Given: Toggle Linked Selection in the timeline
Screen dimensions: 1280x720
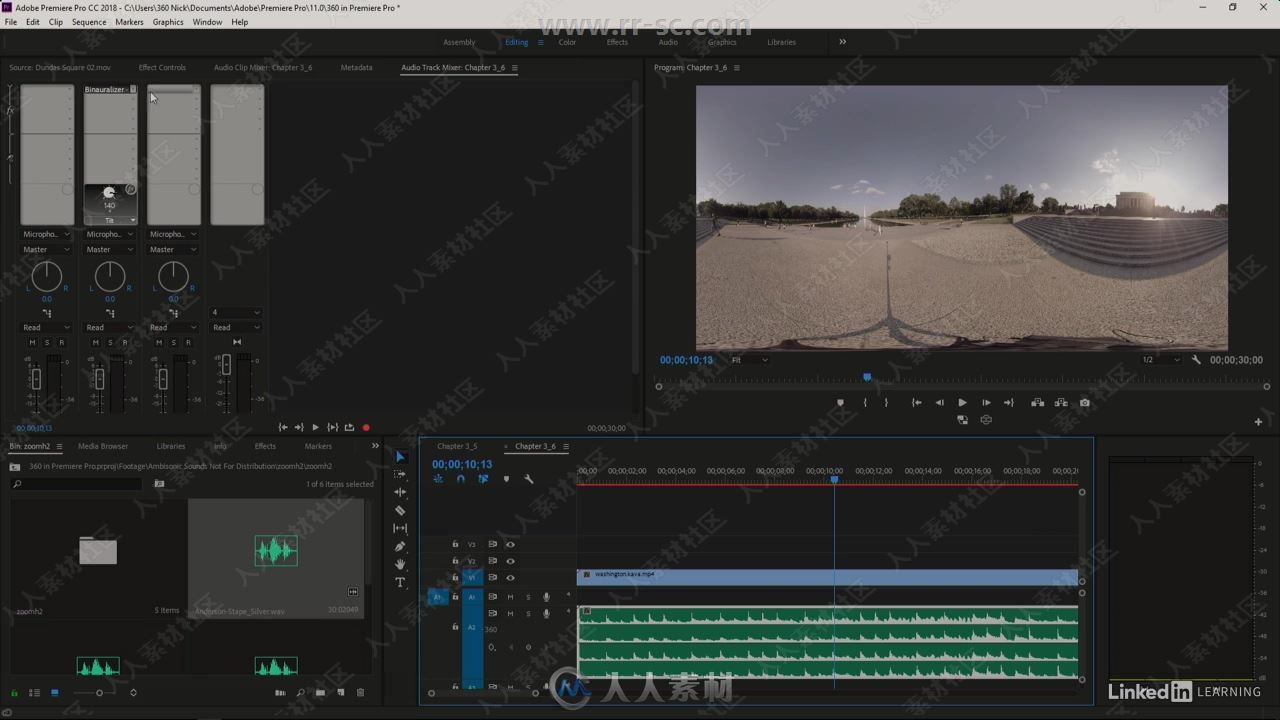Looking at the screenshot, I should pyautogui.click(x=483, y=479).
